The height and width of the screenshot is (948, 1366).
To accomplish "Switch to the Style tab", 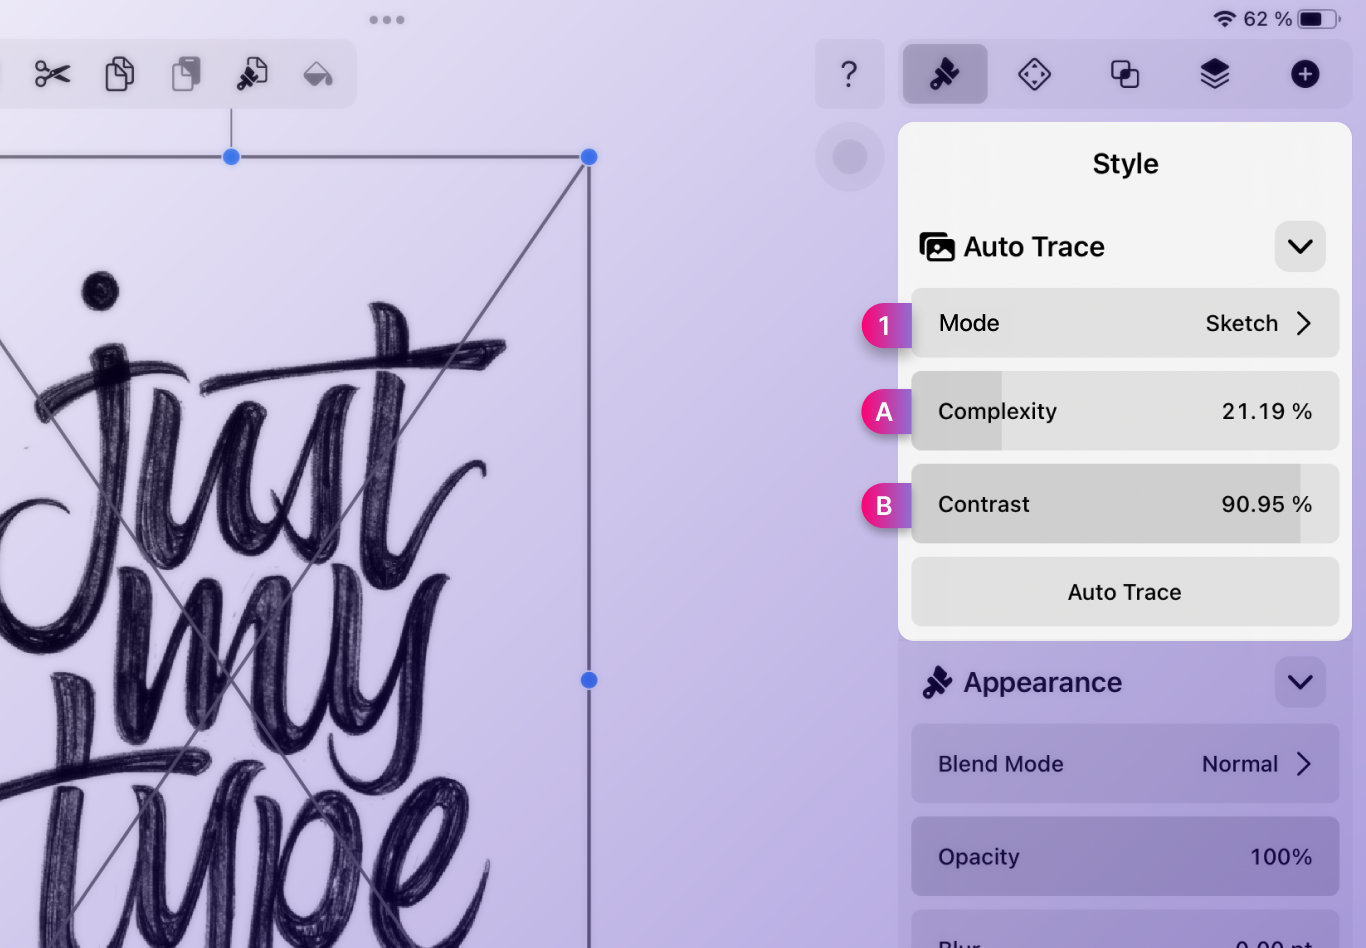I will (944, 74).
